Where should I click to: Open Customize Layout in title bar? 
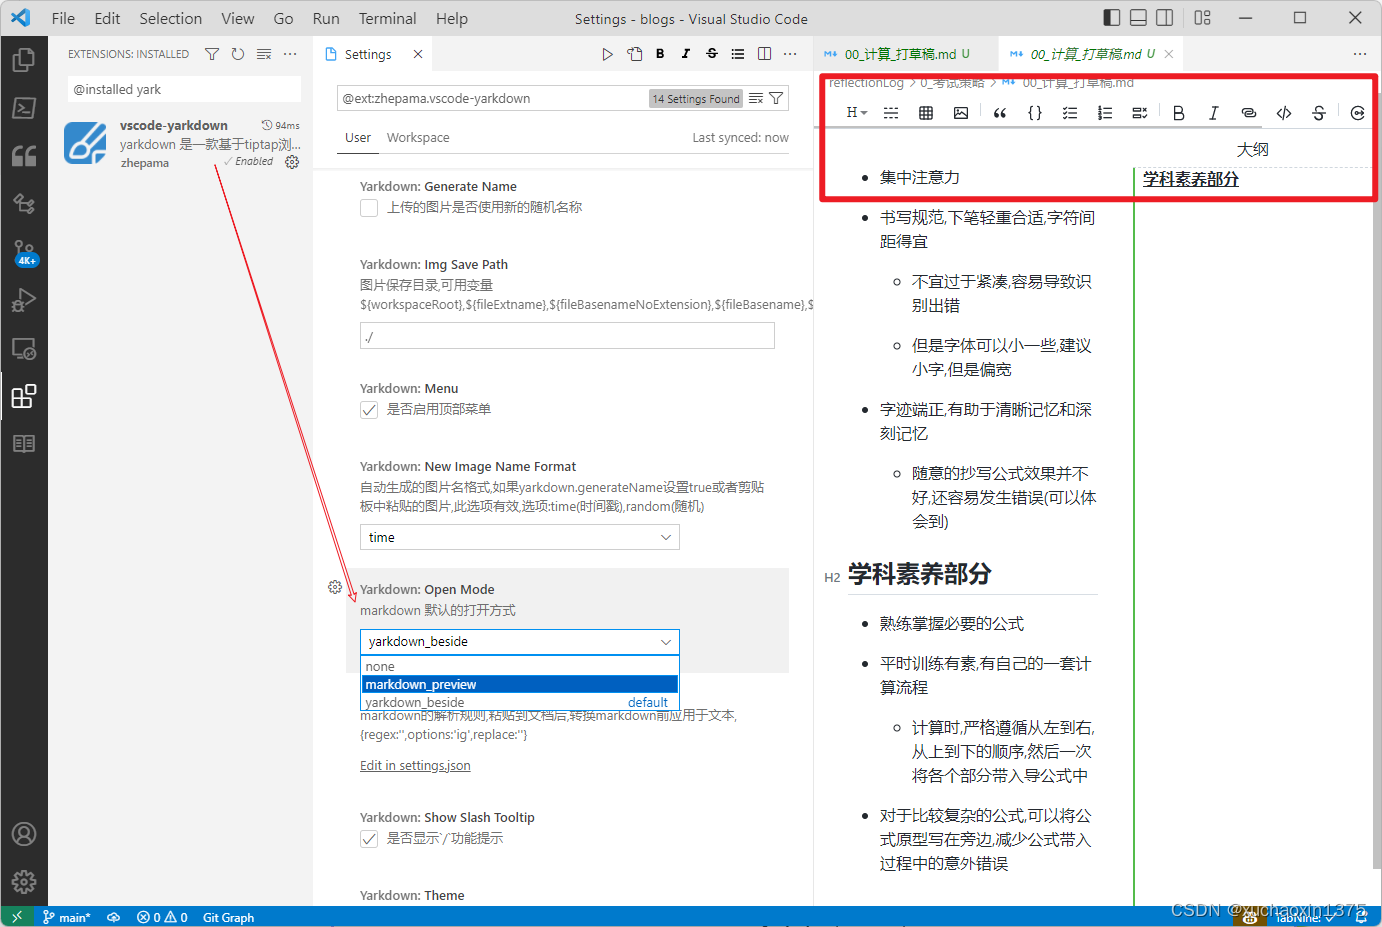1203,17
